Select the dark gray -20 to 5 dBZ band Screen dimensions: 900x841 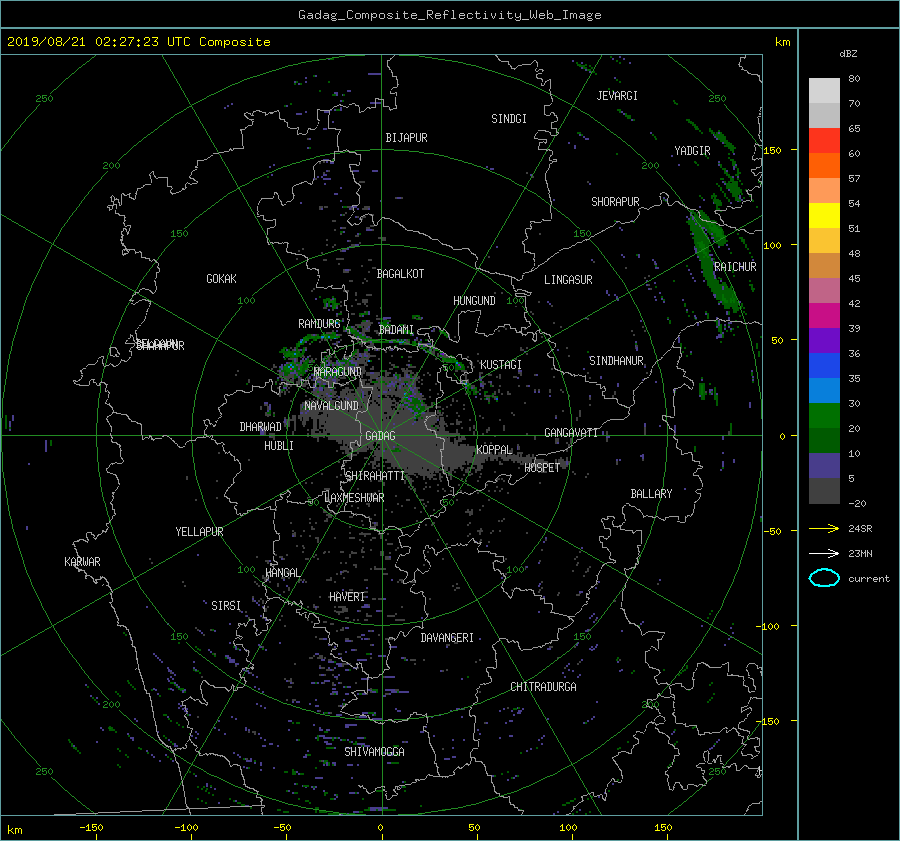click(824, 491)
